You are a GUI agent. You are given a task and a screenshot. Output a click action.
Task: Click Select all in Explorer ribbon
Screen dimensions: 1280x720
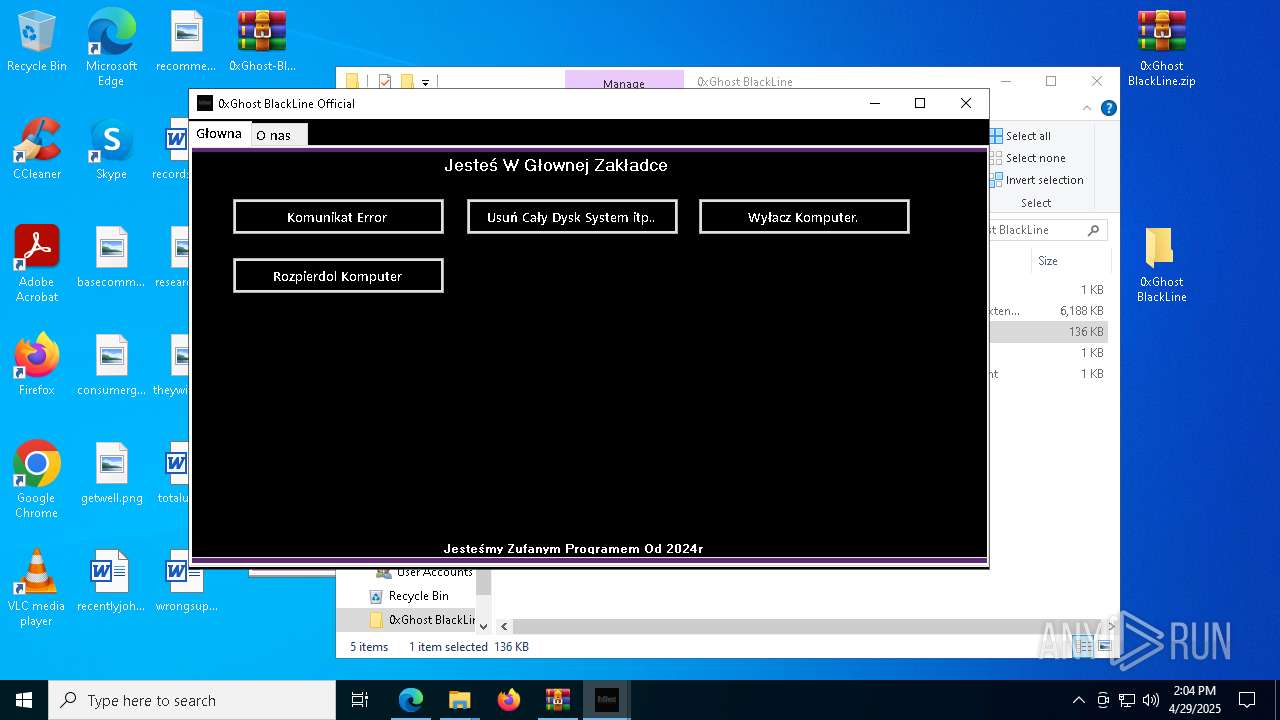click(x=1020, y=136)
